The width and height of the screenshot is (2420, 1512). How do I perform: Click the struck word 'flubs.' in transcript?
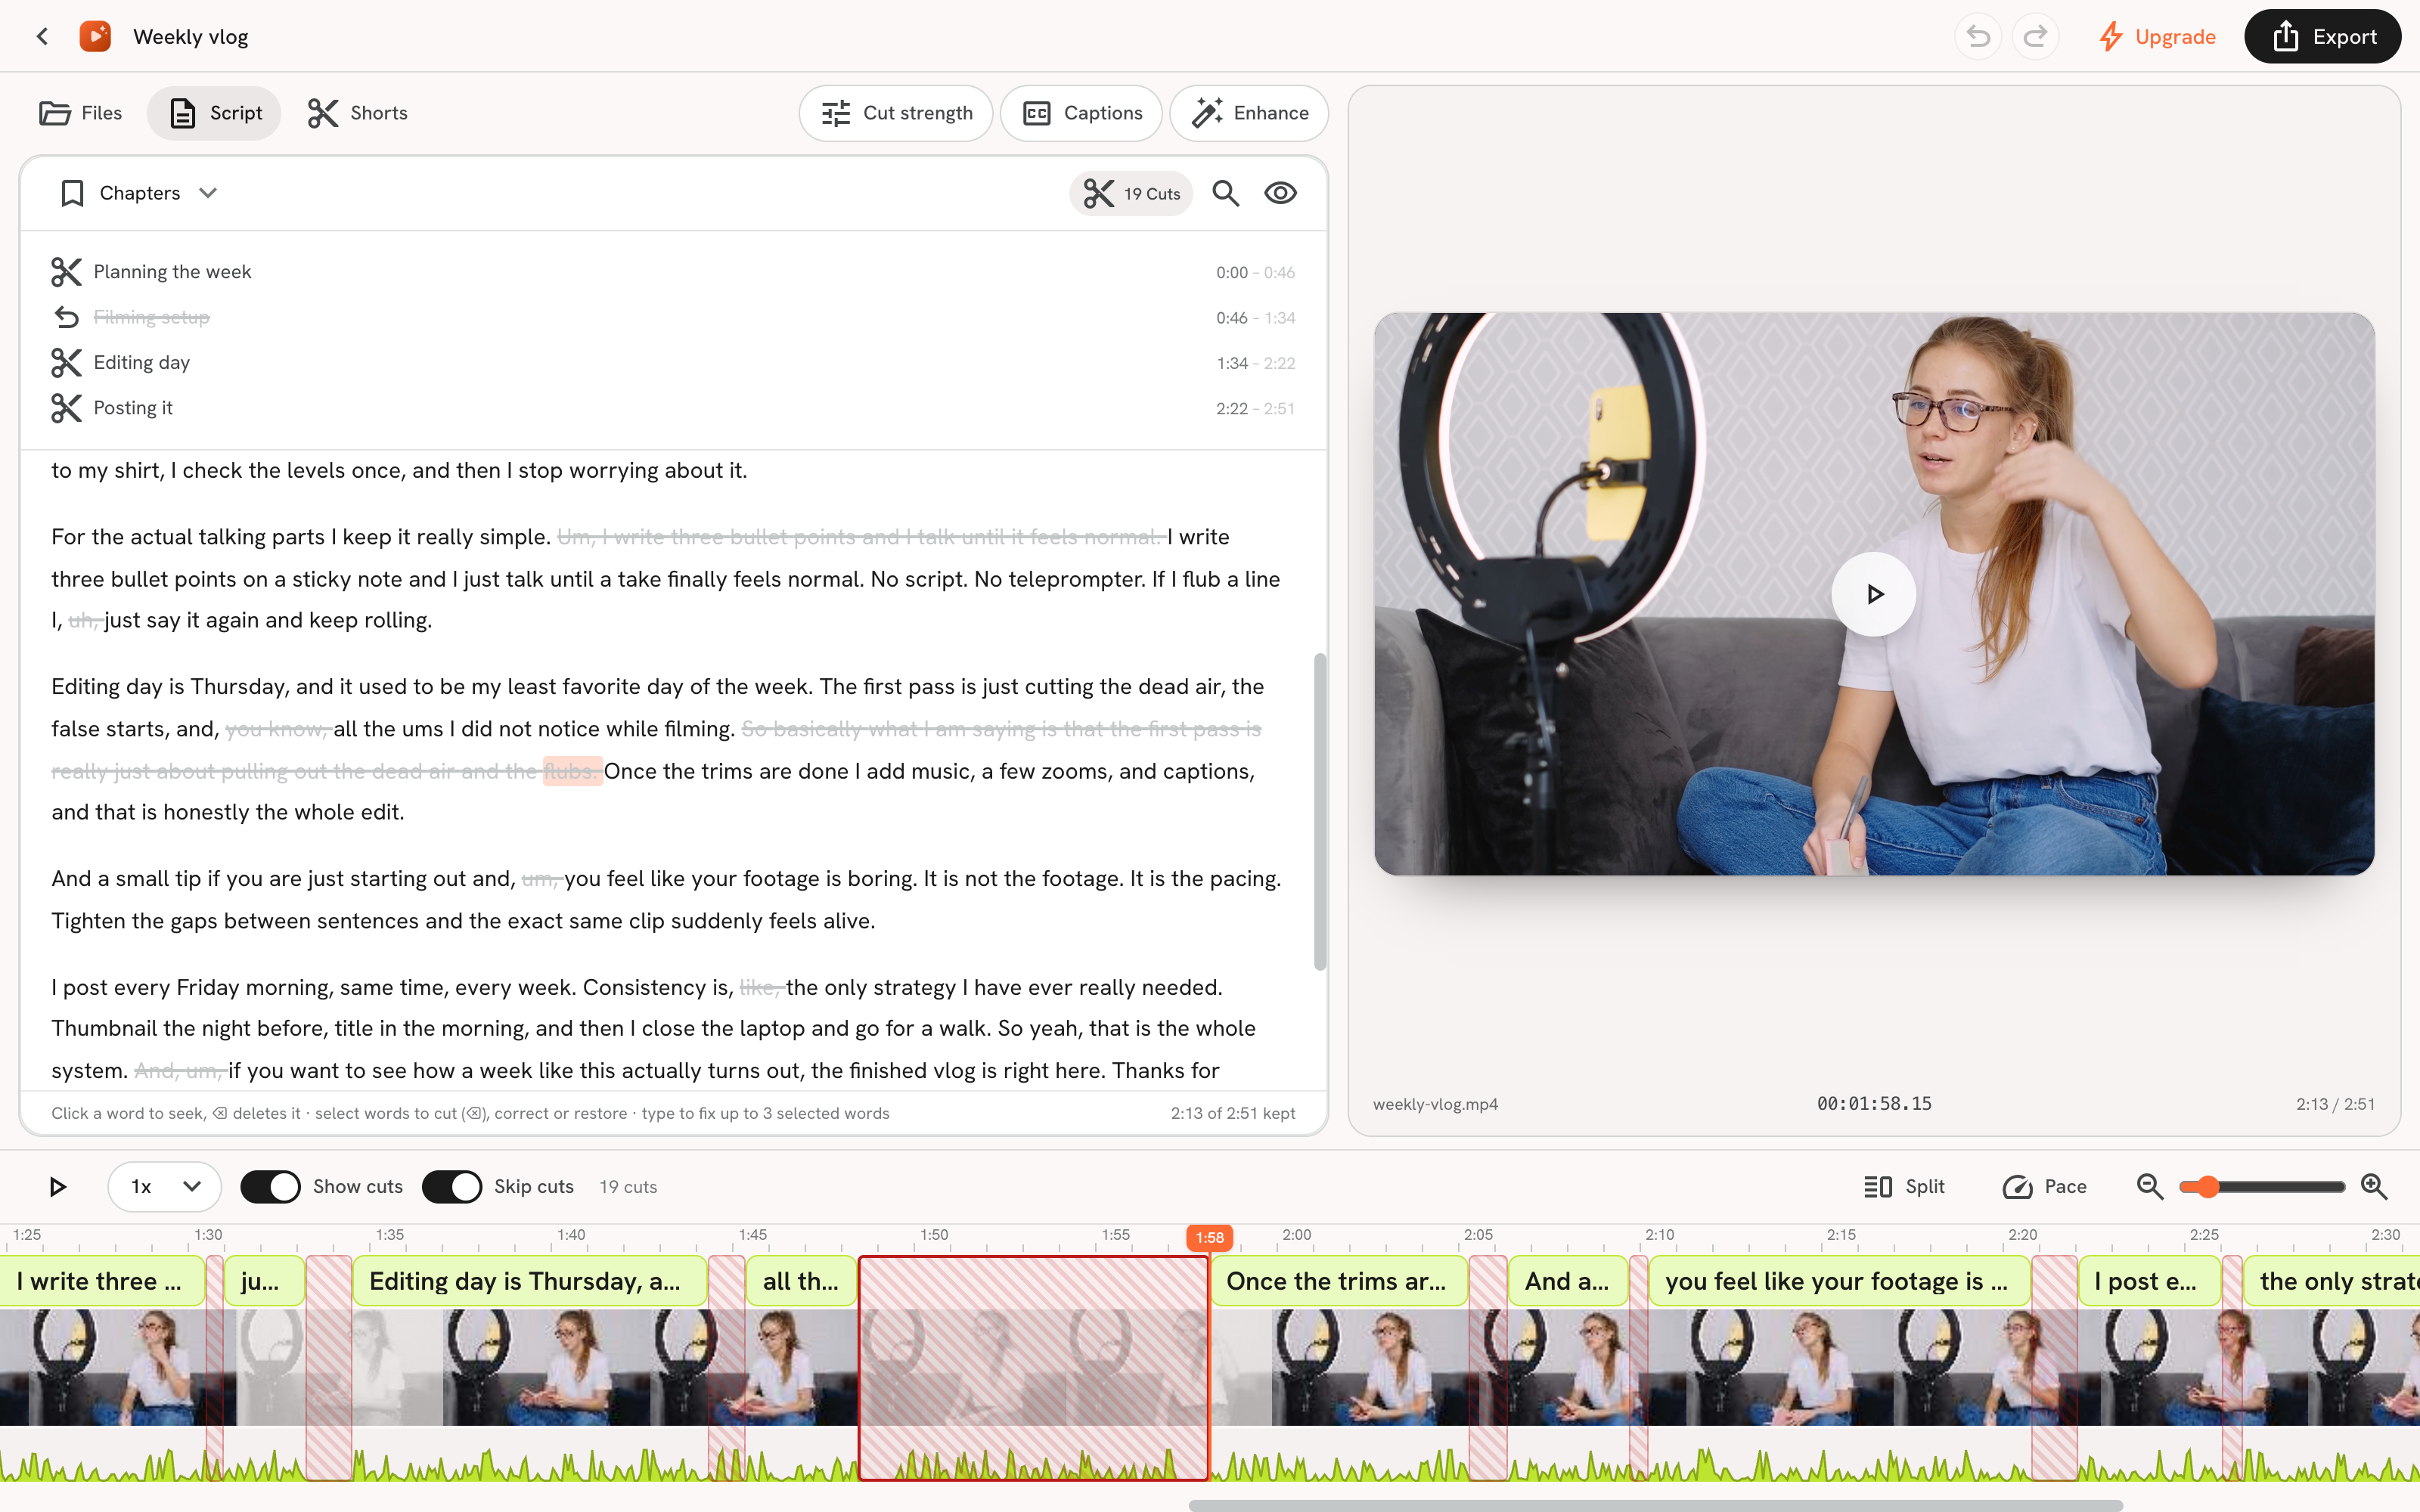572,771
